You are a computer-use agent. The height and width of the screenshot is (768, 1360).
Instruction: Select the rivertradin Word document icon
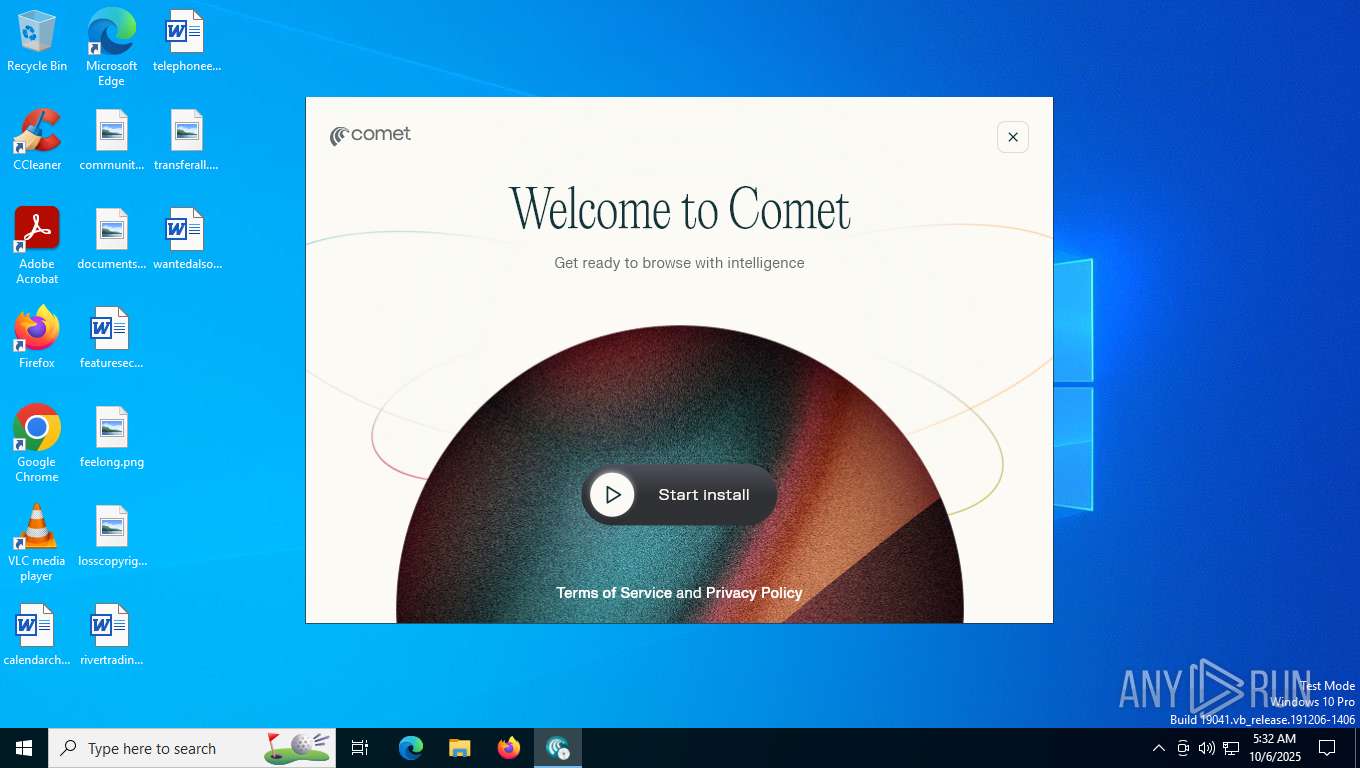(111, 635)
